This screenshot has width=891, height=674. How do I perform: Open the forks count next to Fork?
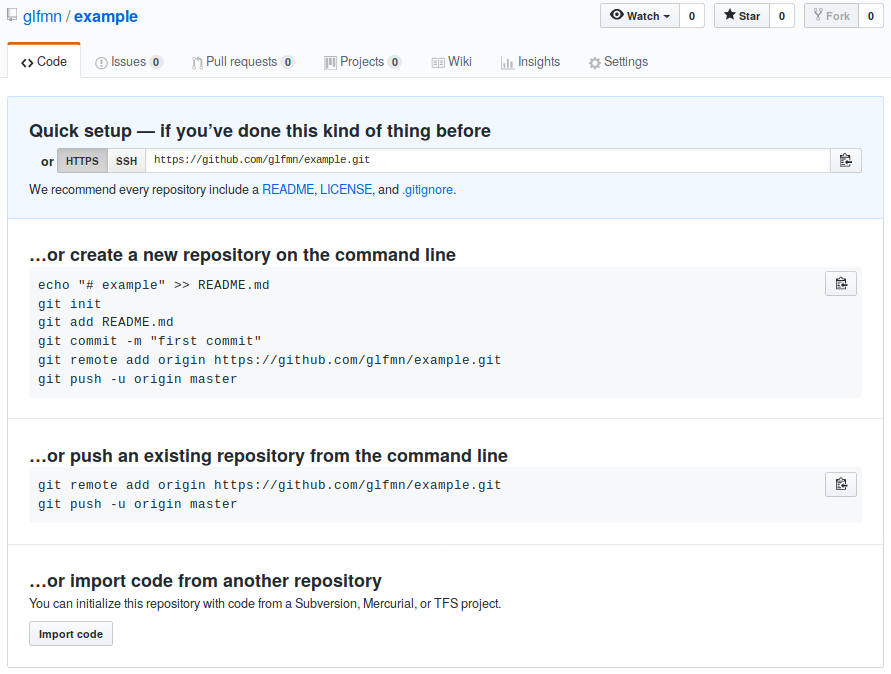tap(871, 16)
